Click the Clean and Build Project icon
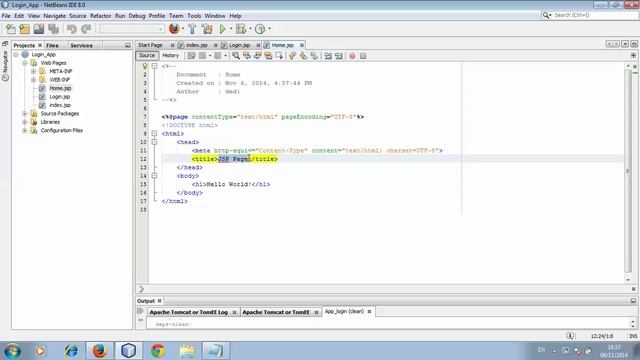 [x=207, y=29]
